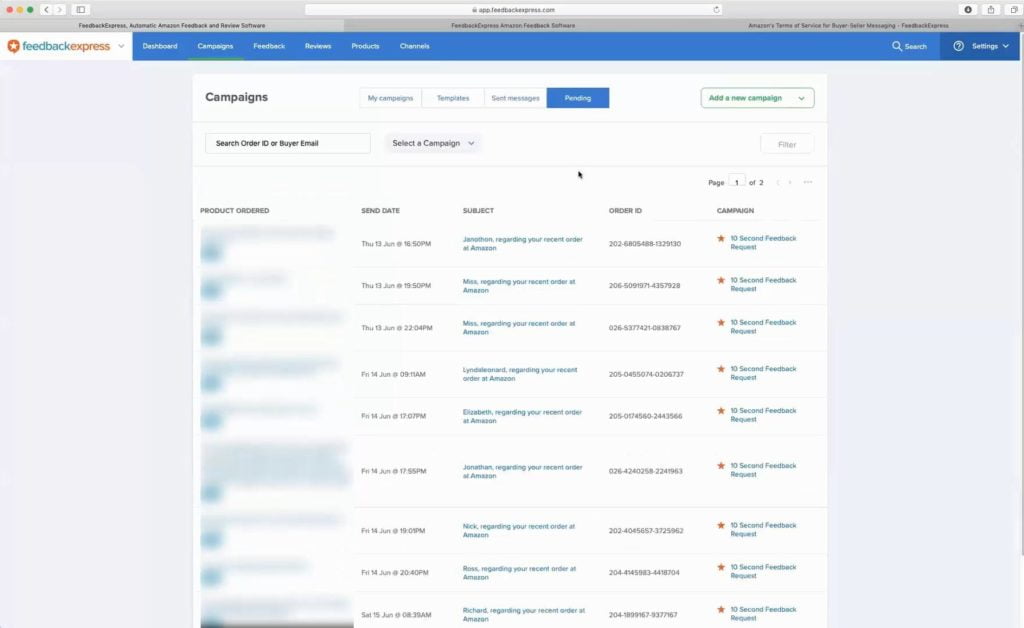
Task: Click star icon in order 205-0455074-0206737 row
Action: [721, 369]
